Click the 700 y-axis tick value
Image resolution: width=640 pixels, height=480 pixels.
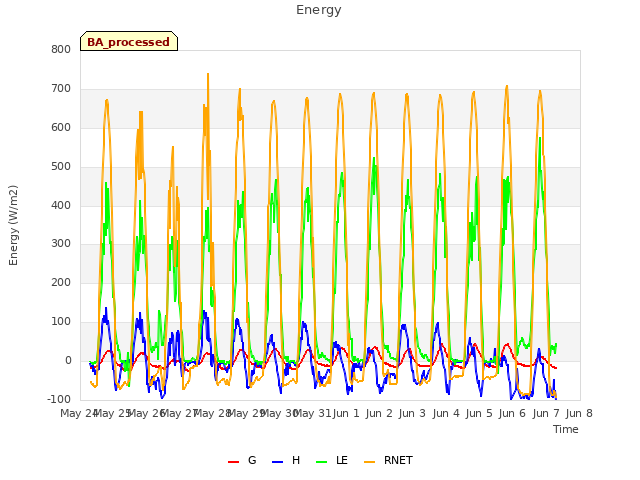(x=61, y=89)
